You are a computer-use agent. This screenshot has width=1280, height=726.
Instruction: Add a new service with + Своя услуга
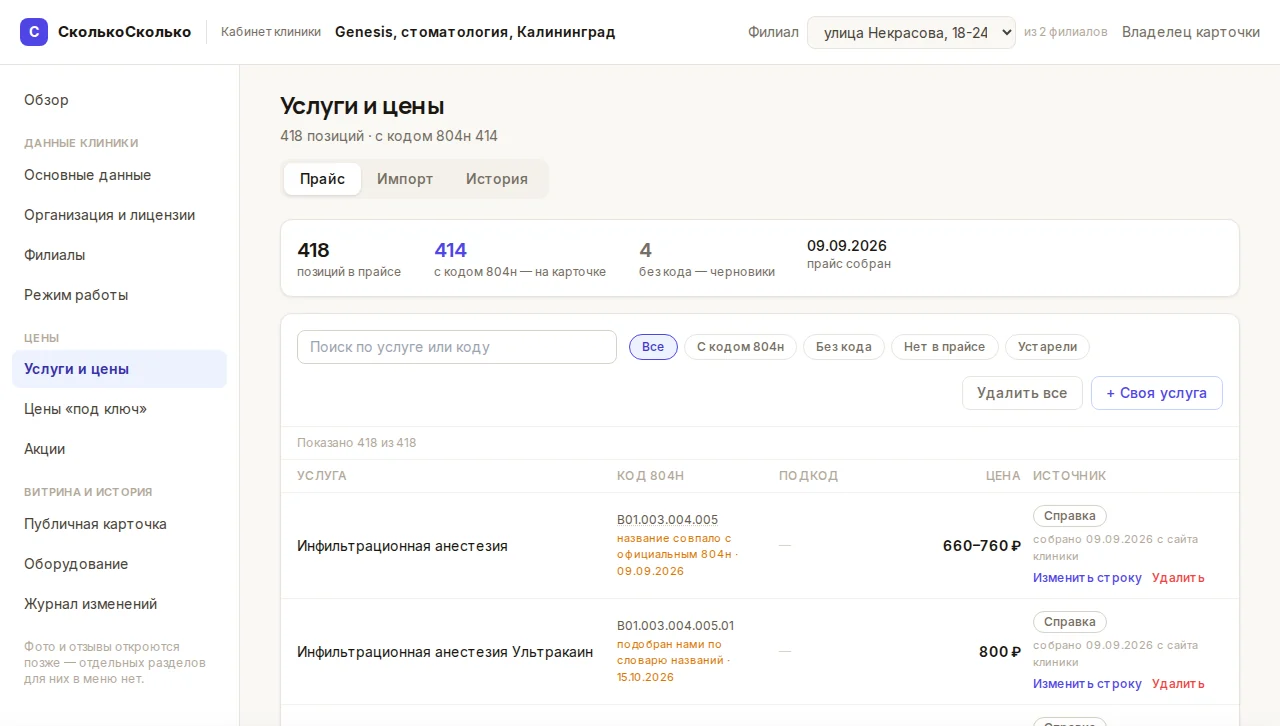1156,393
